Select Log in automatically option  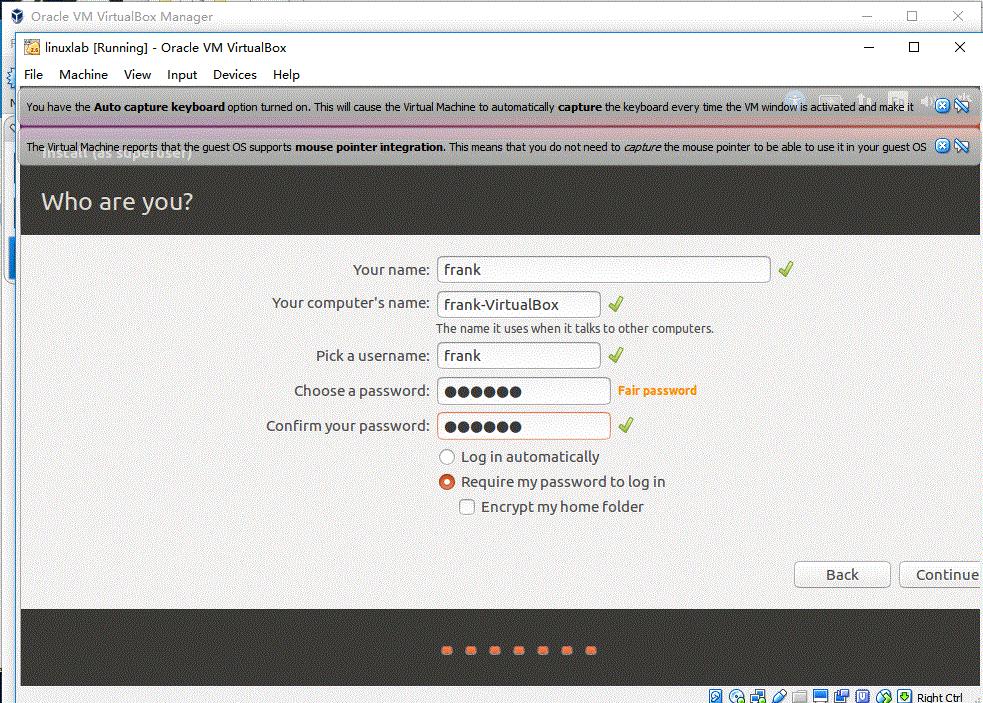(446, 457)
